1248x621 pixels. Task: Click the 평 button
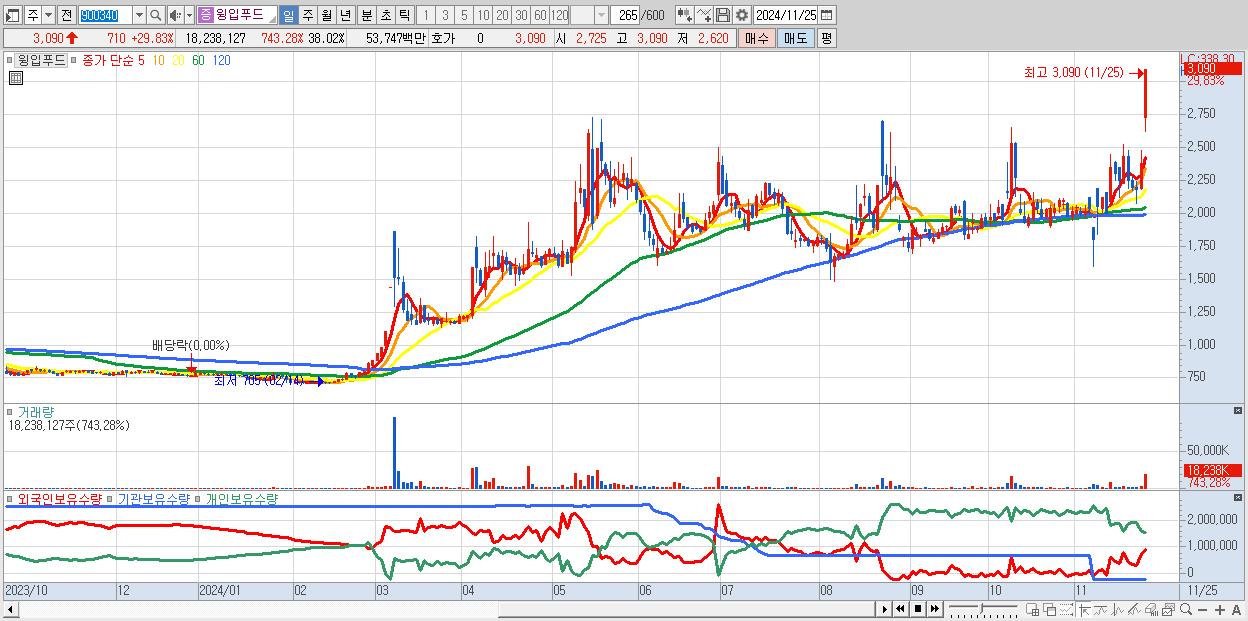[x=826, y=38]
